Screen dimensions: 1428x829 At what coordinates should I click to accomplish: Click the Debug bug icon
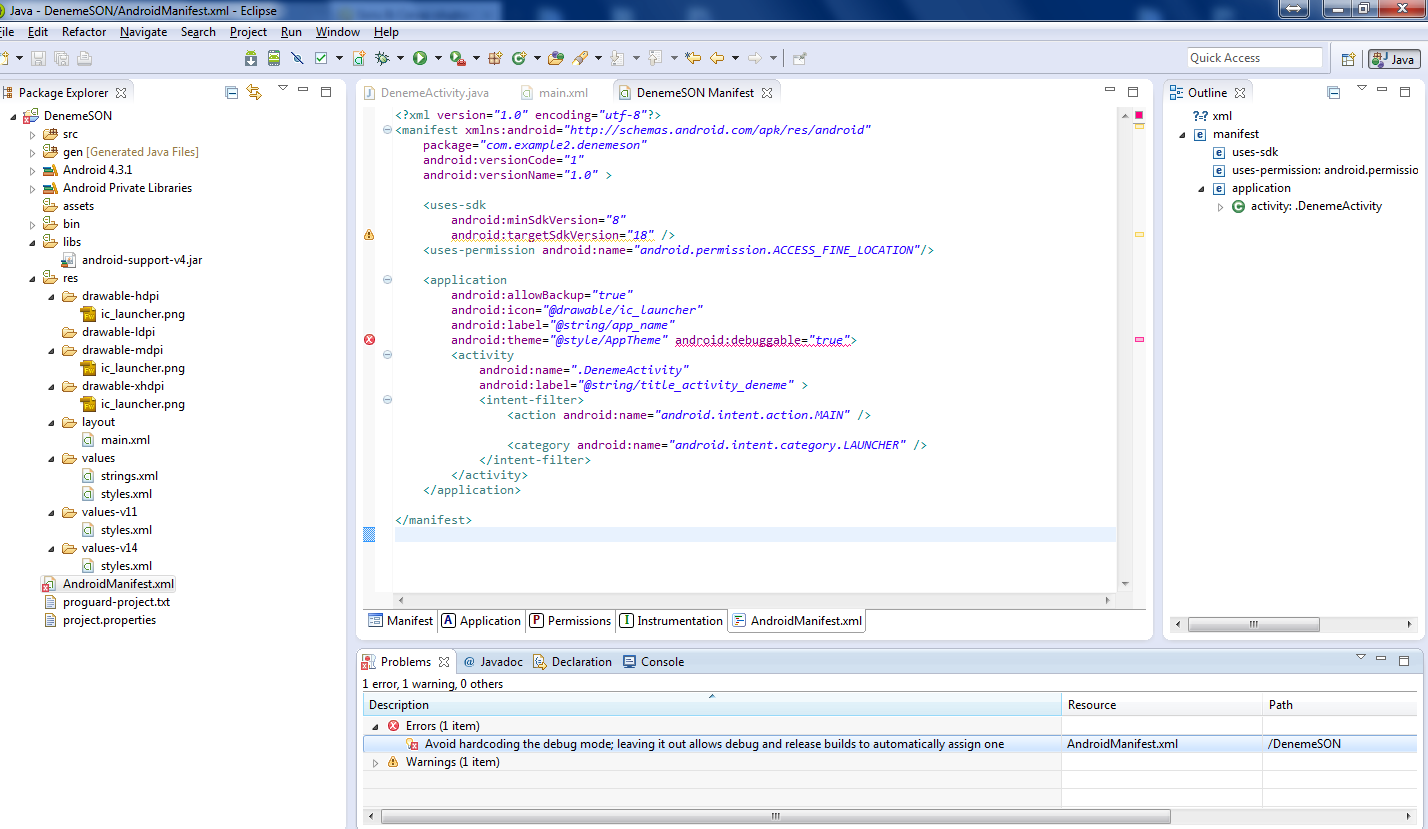382,58
